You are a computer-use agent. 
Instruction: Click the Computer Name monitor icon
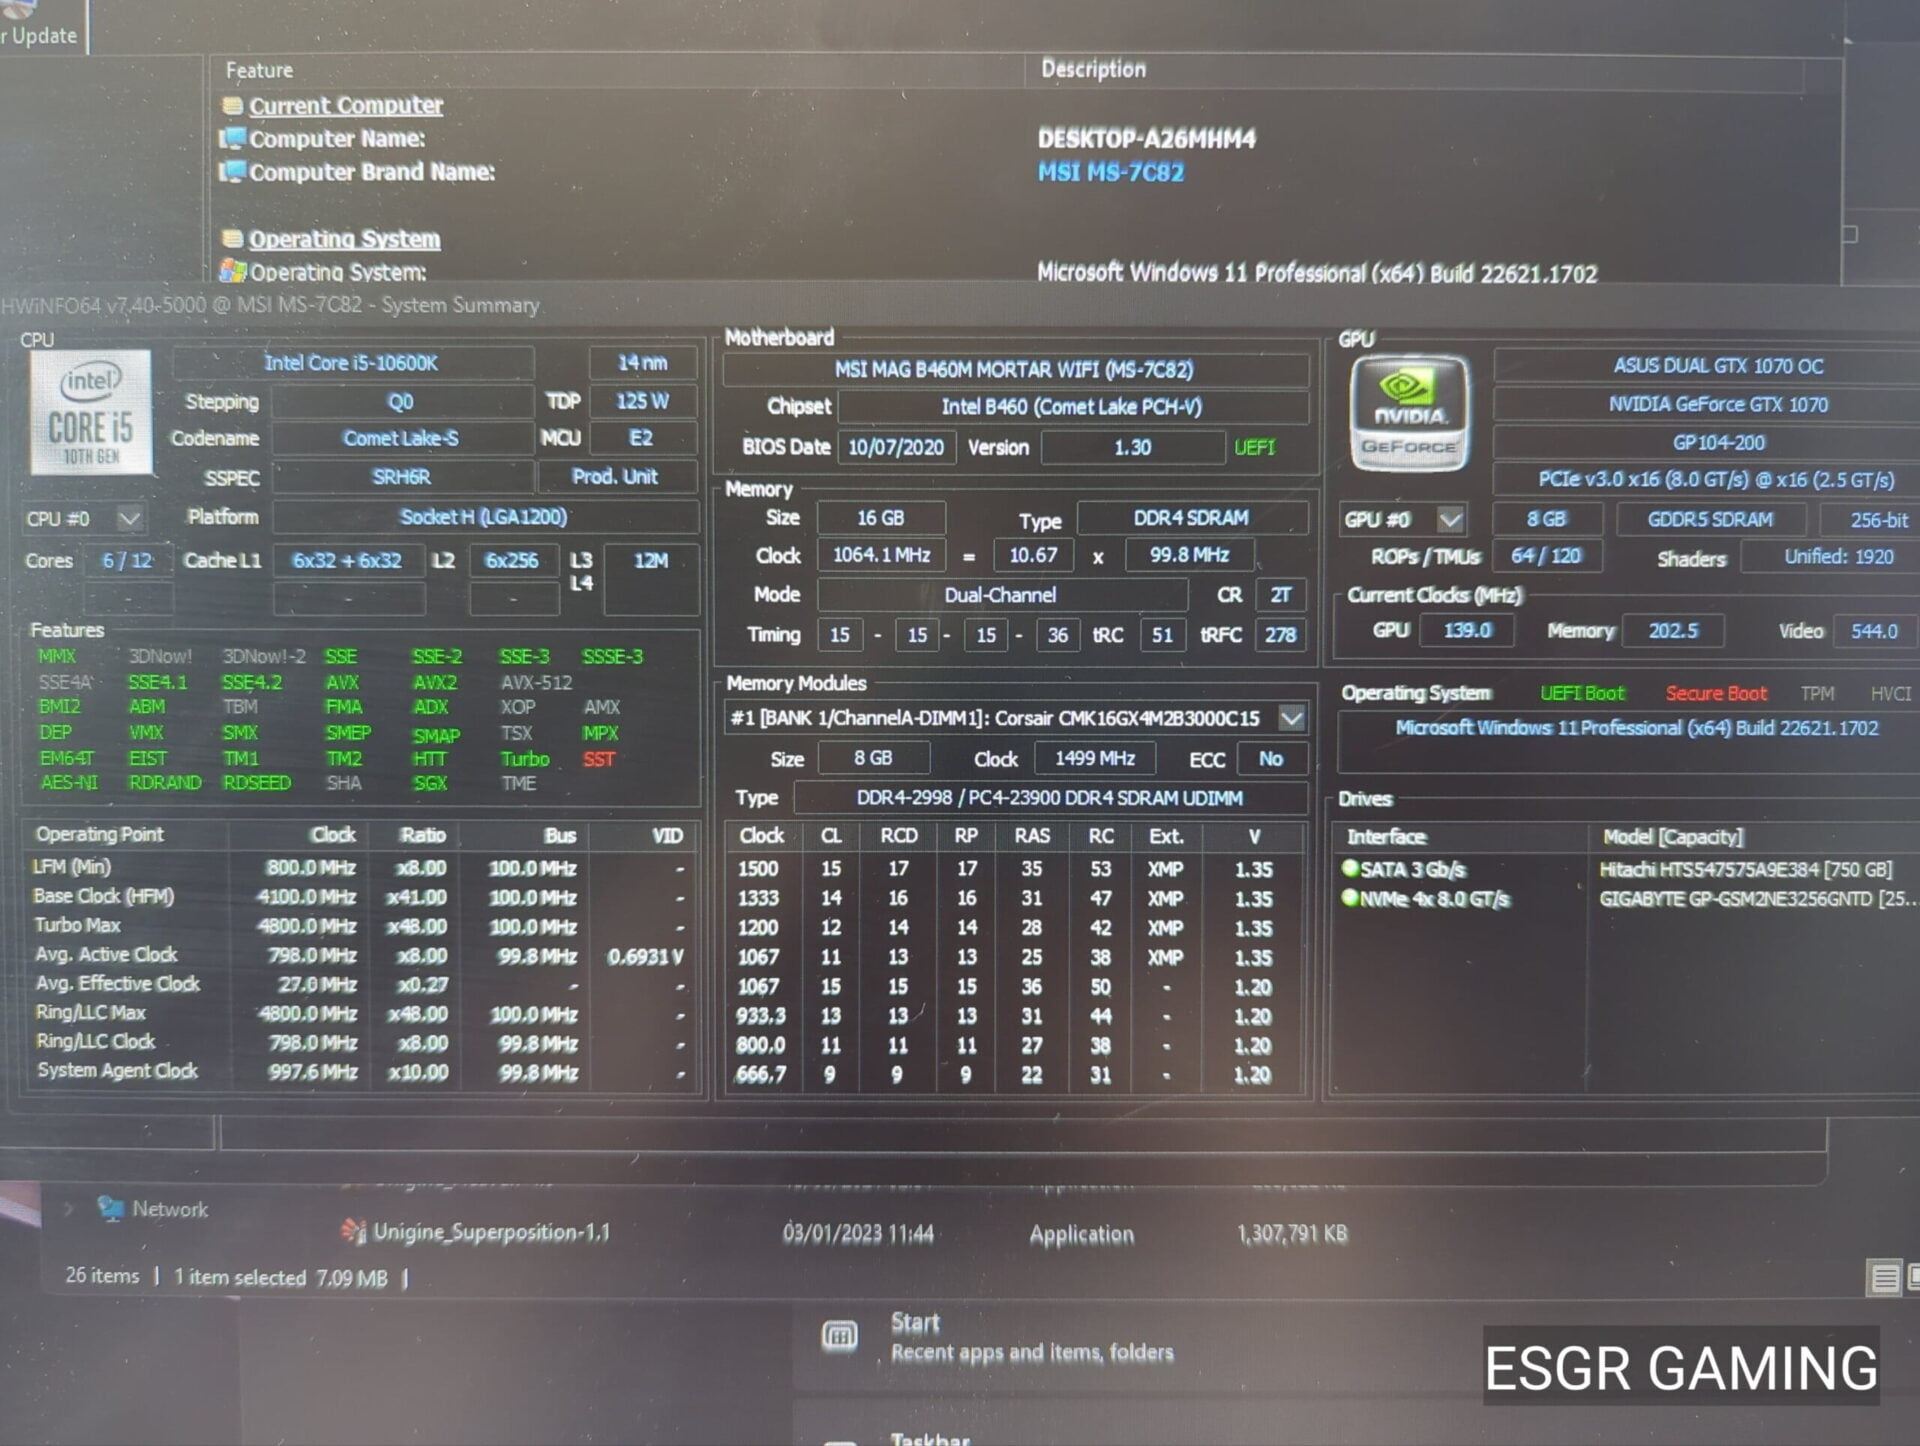232,138
